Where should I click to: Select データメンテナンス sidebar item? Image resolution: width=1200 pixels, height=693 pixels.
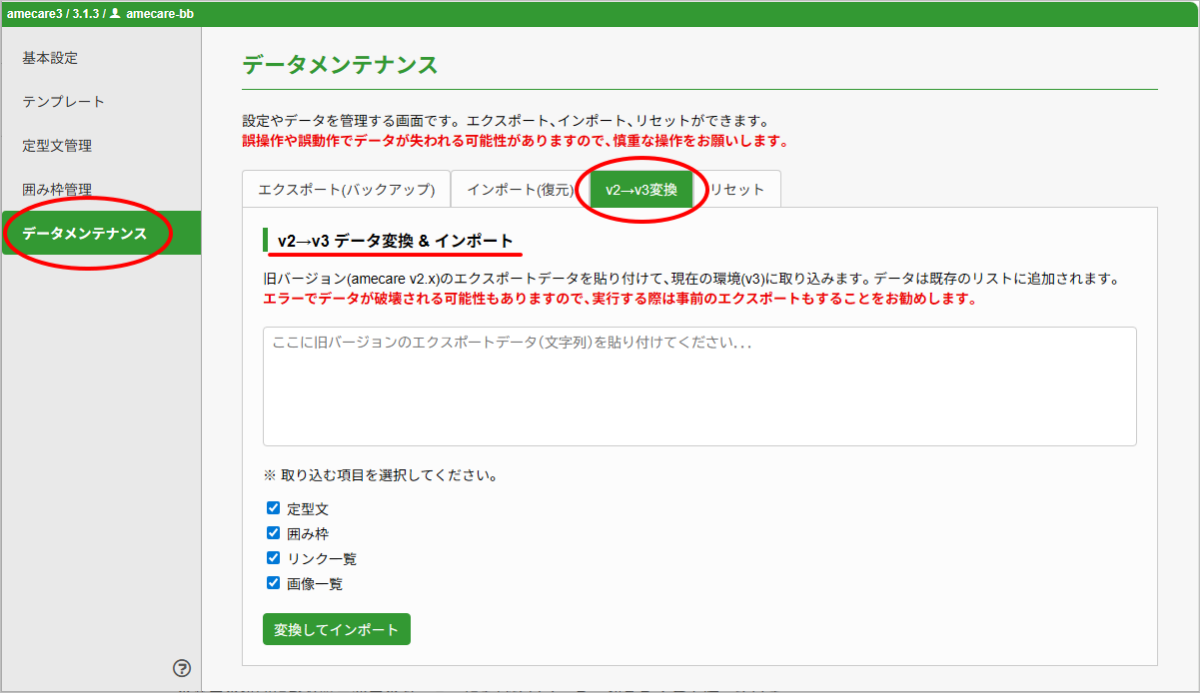point(85,234)
